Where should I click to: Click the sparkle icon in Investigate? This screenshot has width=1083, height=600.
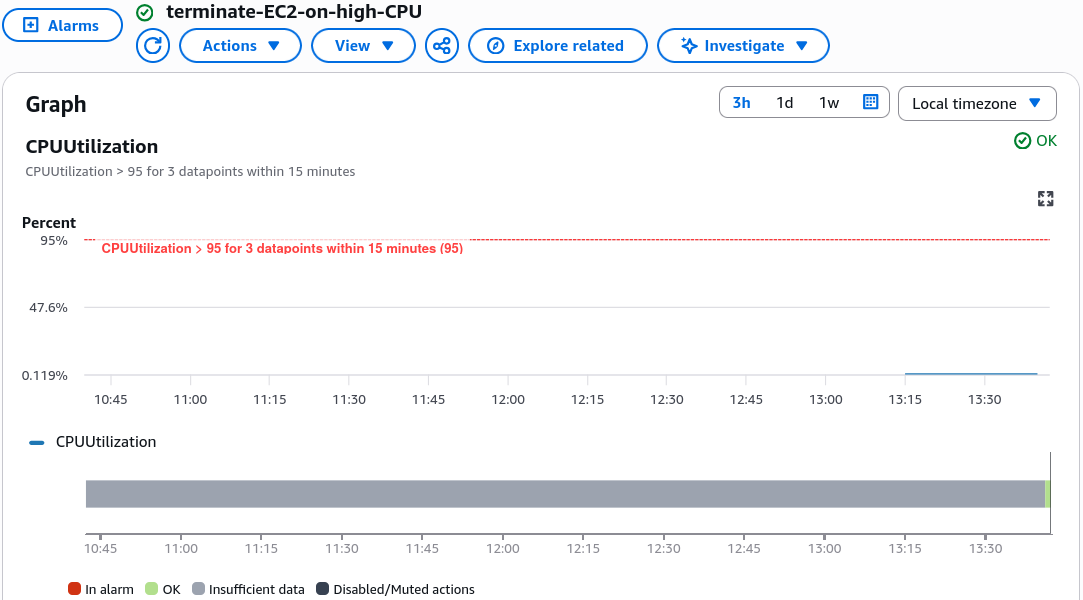pos(689,46)
